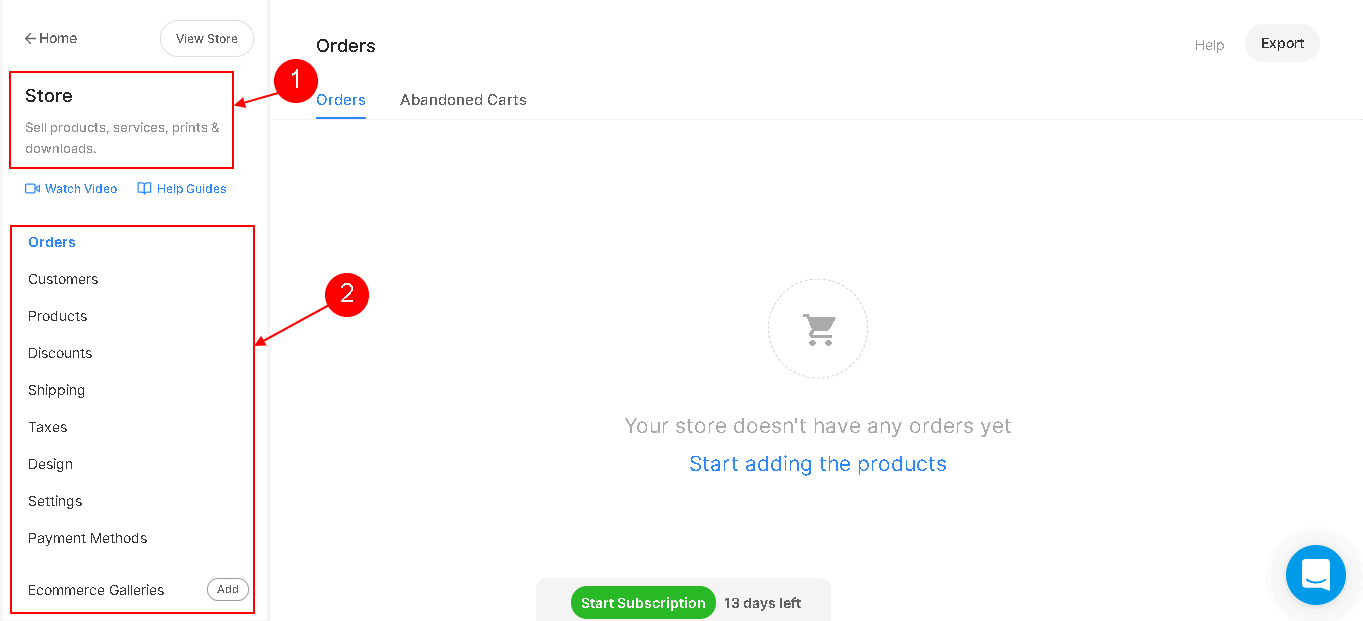This screenshot has width=1363, height=621.
Task: Open Payment Methods page
Action: click(x=88, y=538)
